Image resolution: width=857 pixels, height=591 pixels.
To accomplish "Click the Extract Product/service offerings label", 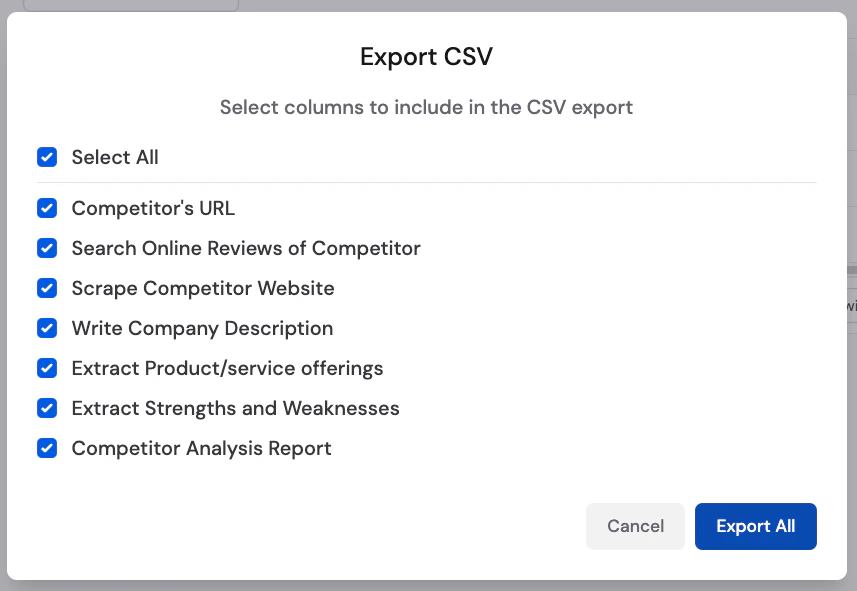I will 227,368.
